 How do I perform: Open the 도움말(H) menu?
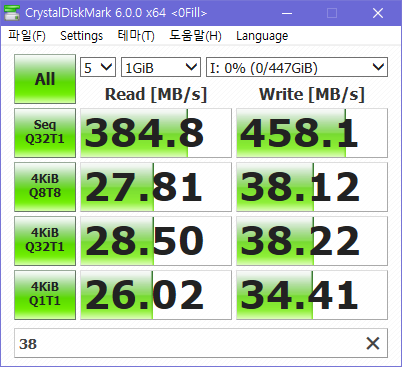[195, 35]
